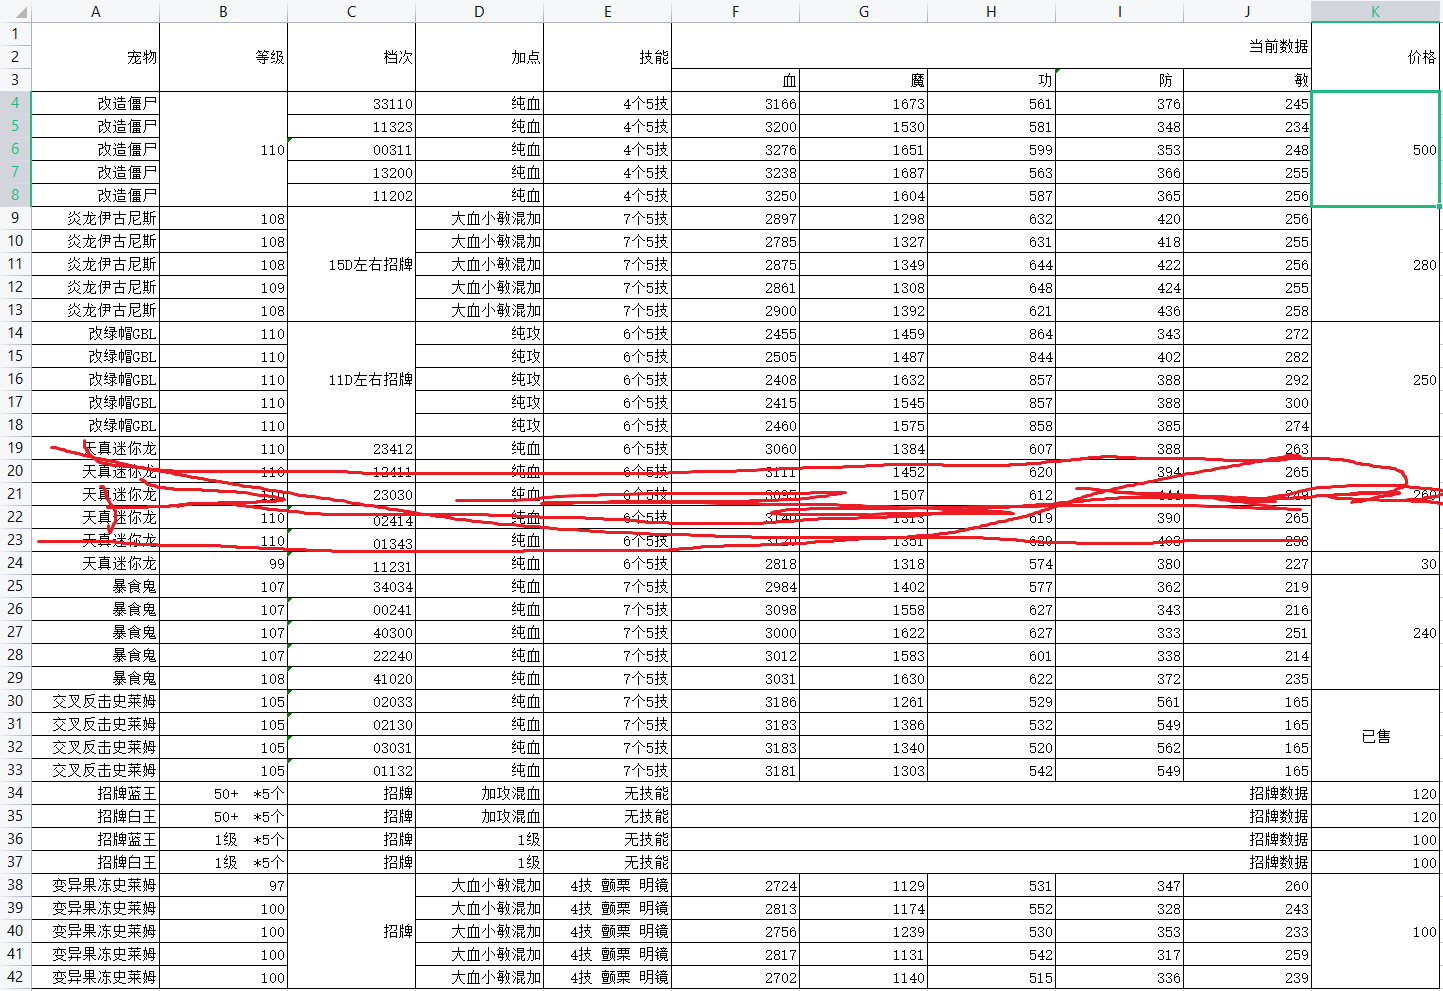Select row 1 header
This screenshot has height=991, width=1443.
(15, 34)
